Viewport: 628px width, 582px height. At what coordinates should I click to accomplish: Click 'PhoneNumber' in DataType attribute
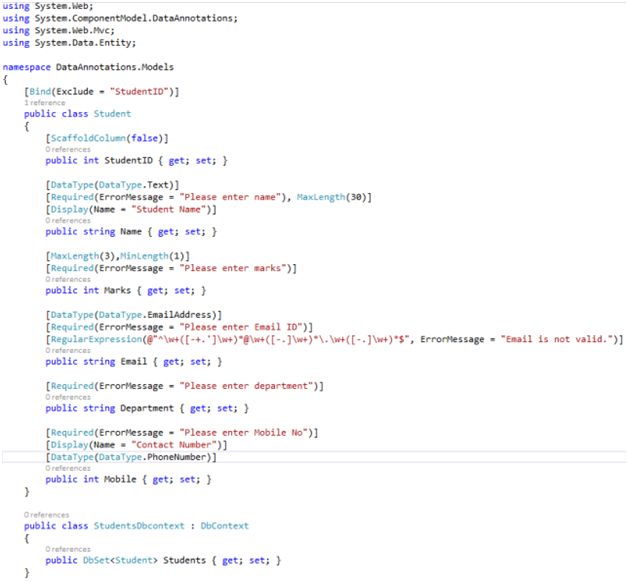(176, 457)
